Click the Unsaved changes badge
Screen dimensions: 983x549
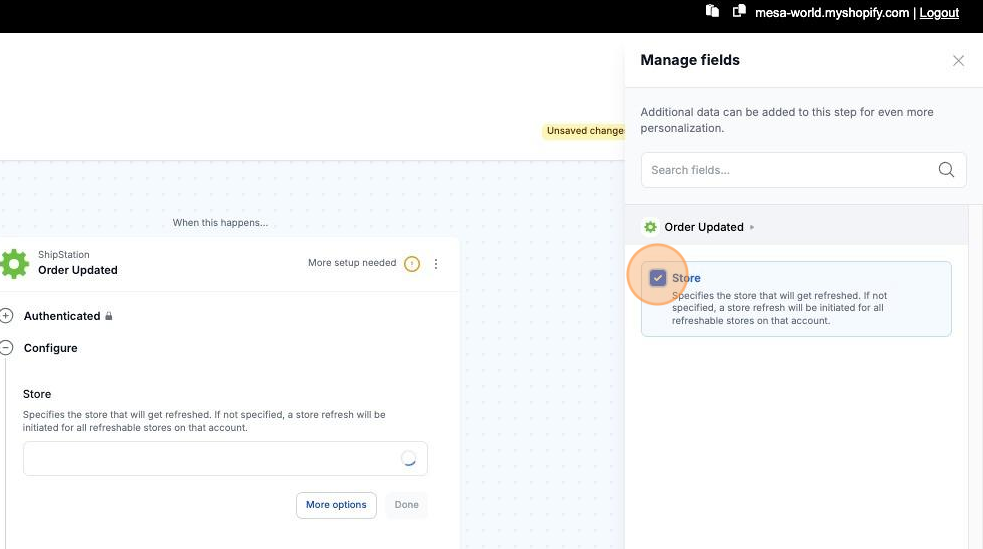585,131
